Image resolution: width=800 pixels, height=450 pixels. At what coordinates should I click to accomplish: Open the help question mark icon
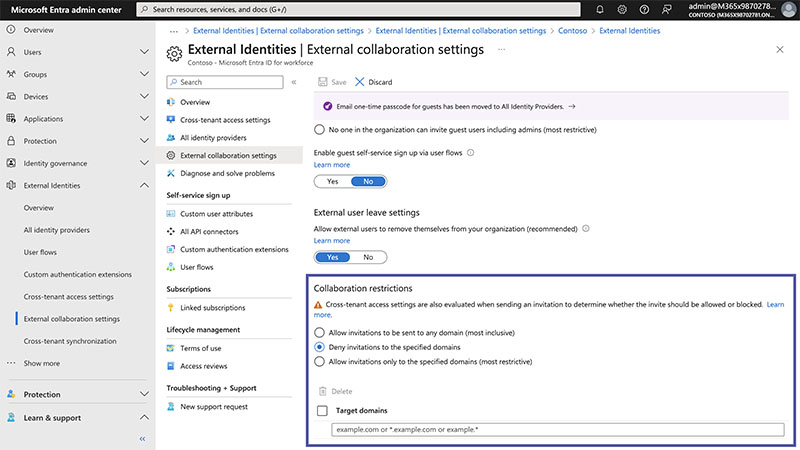click(x=644, y=9)
